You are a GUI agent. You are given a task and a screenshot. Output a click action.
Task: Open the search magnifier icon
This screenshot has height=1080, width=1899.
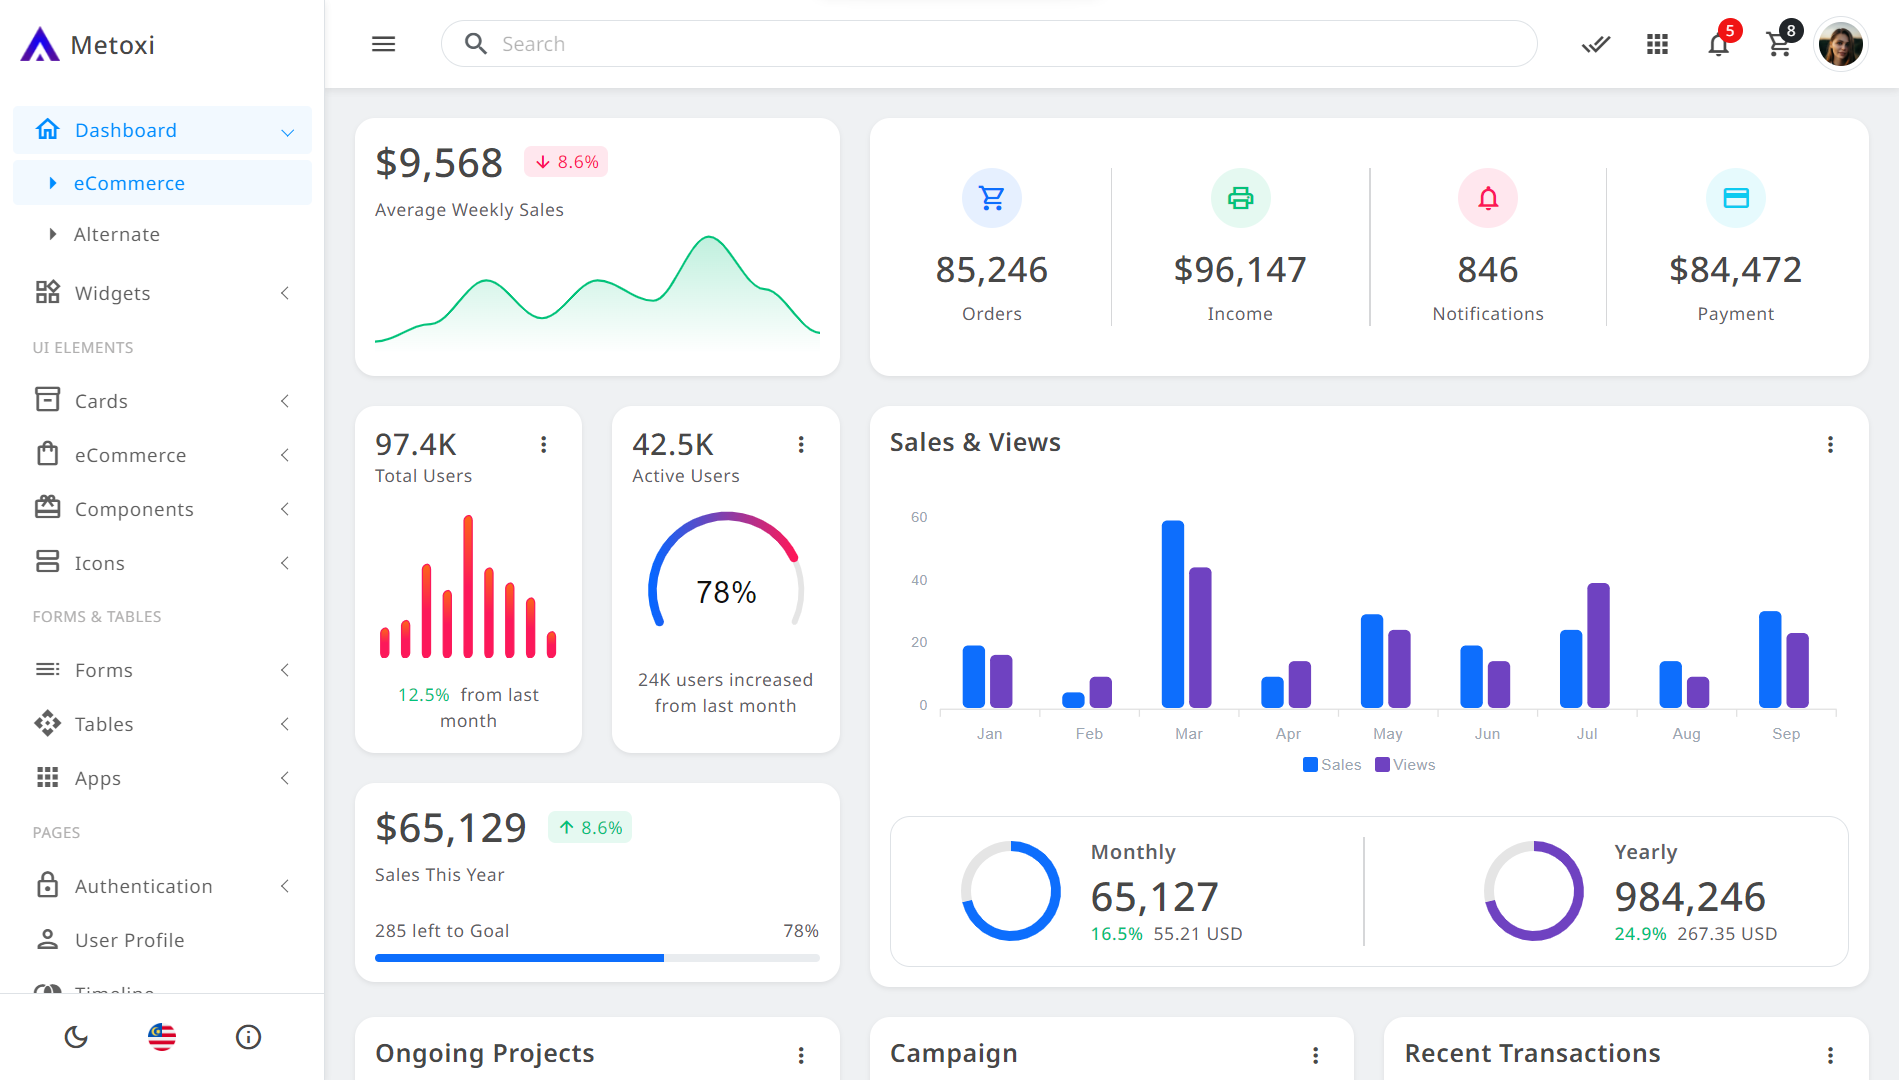pos(475,44)
